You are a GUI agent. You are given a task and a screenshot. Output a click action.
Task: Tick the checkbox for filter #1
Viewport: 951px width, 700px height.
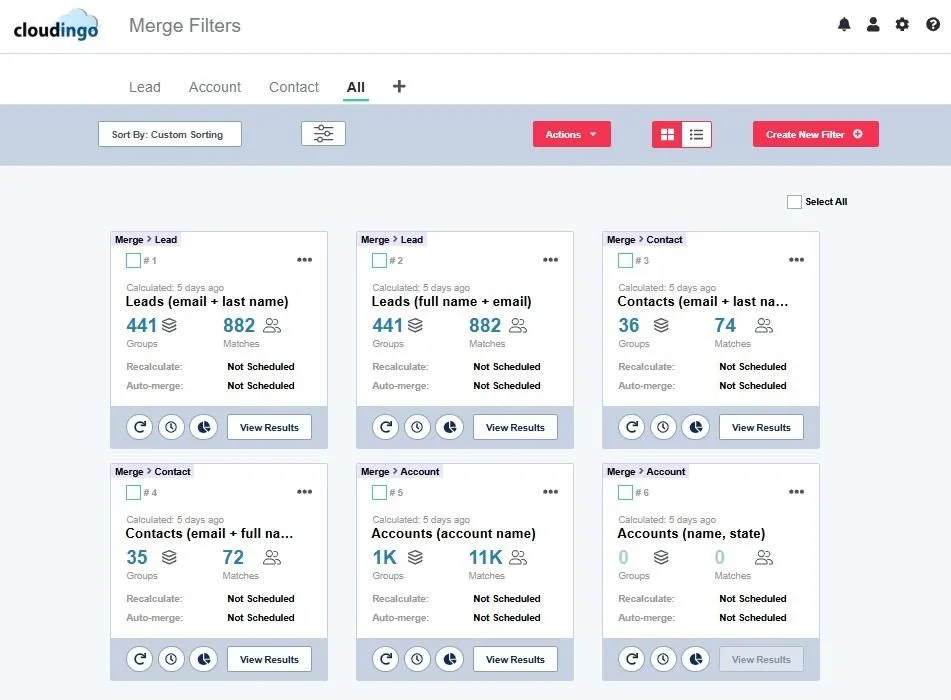click(x=133, y=260)
